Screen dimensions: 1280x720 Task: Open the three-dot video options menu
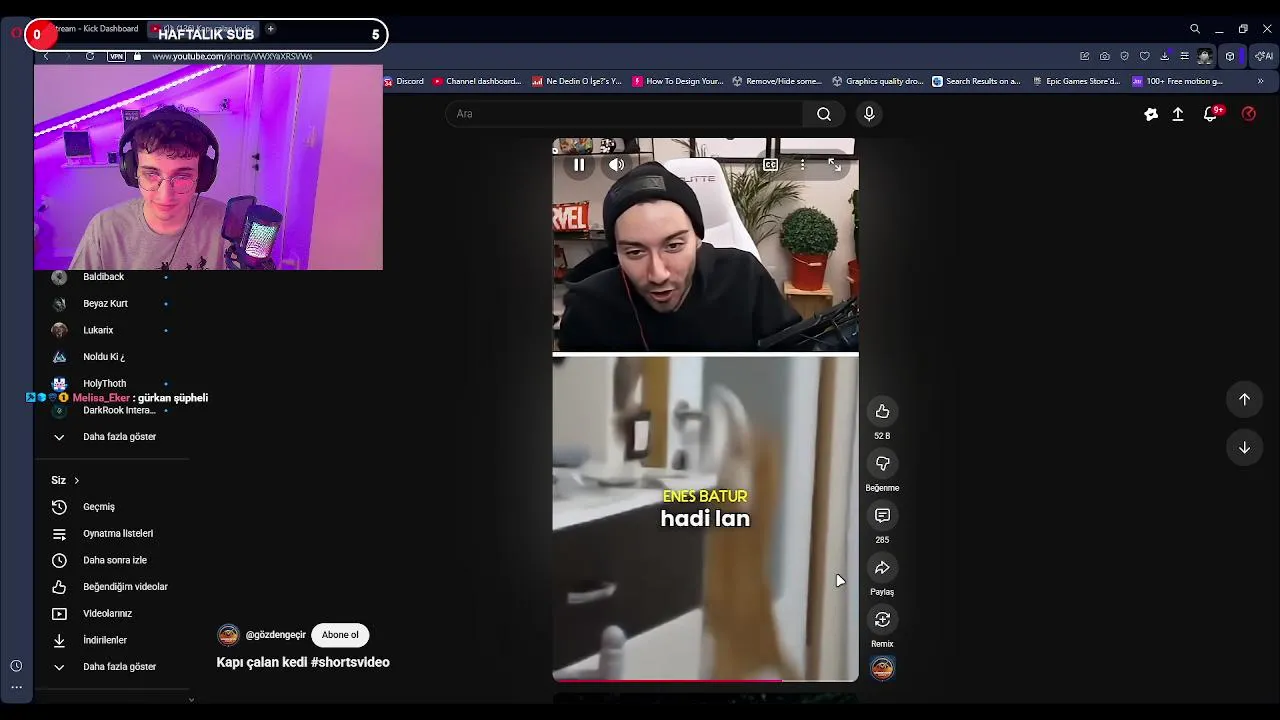(802, 165)
